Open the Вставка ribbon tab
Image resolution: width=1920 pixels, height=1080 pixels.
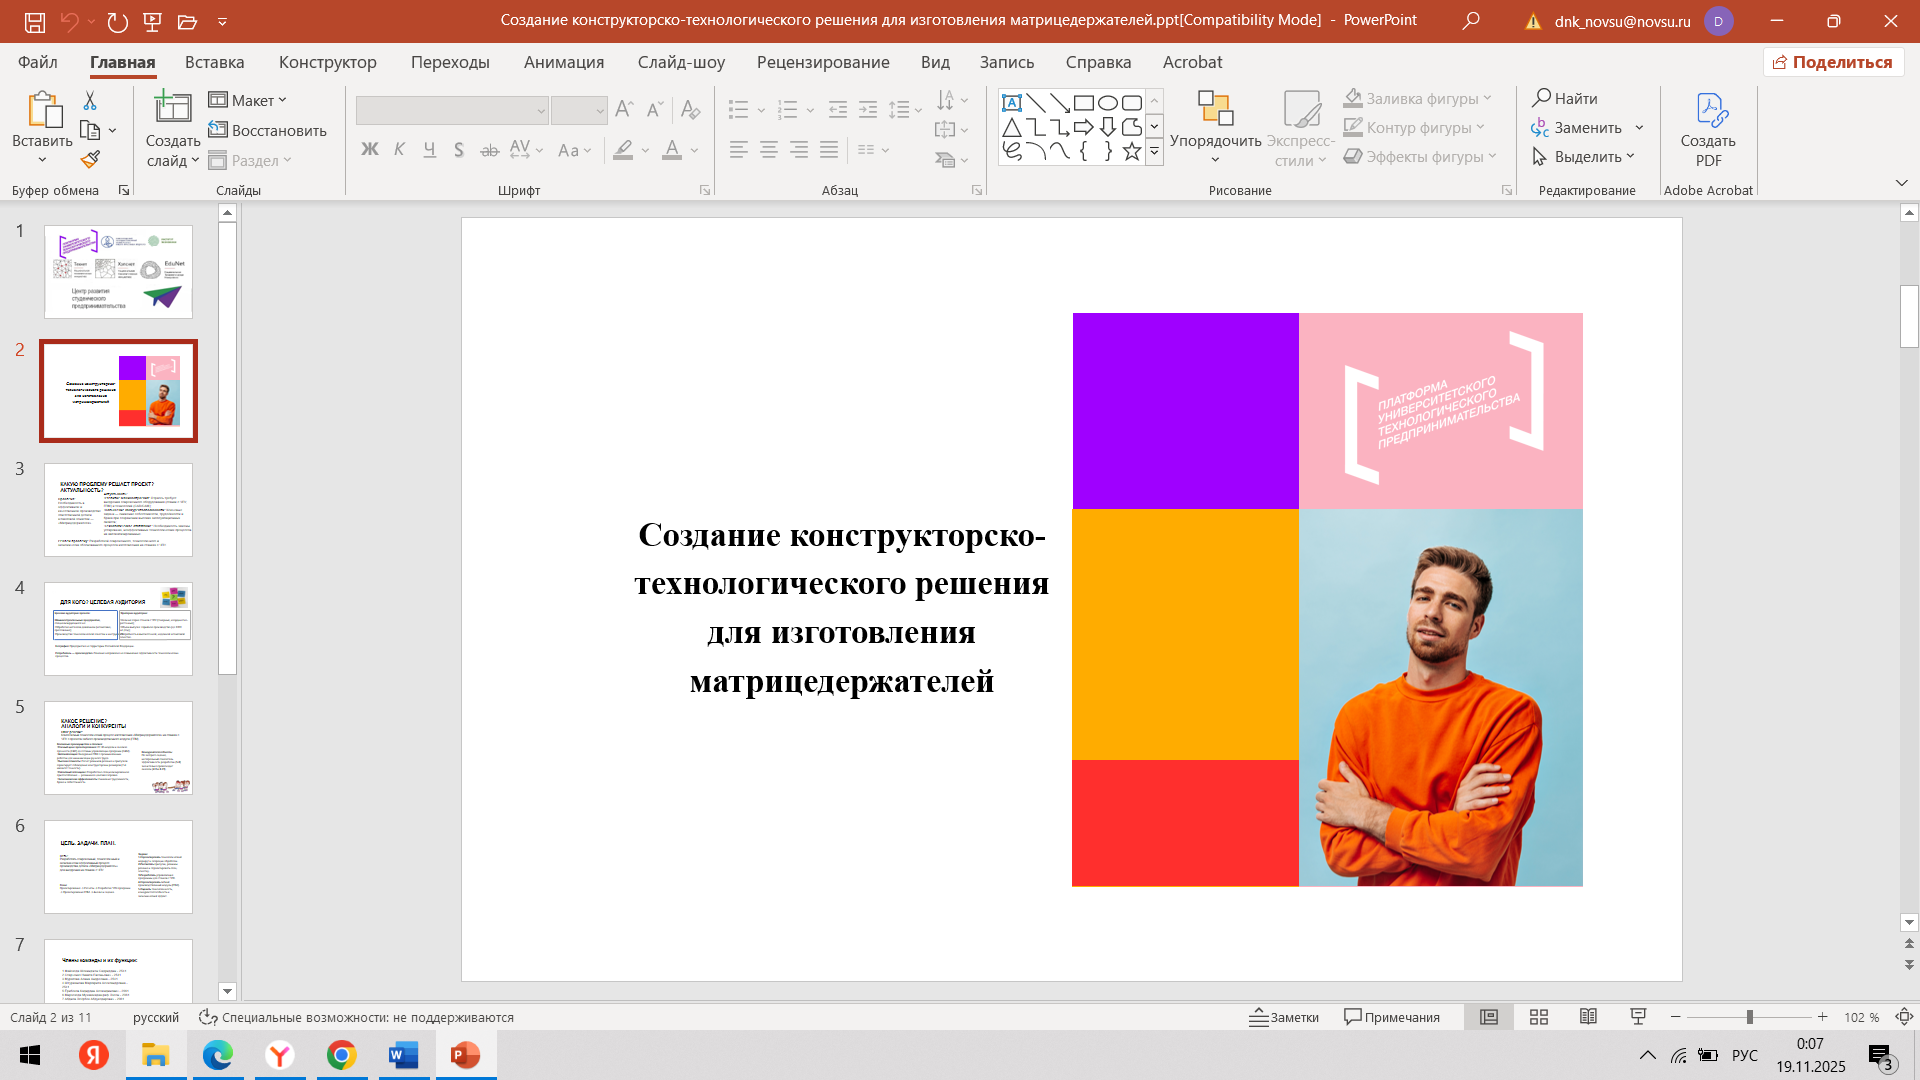coord(214,62)
